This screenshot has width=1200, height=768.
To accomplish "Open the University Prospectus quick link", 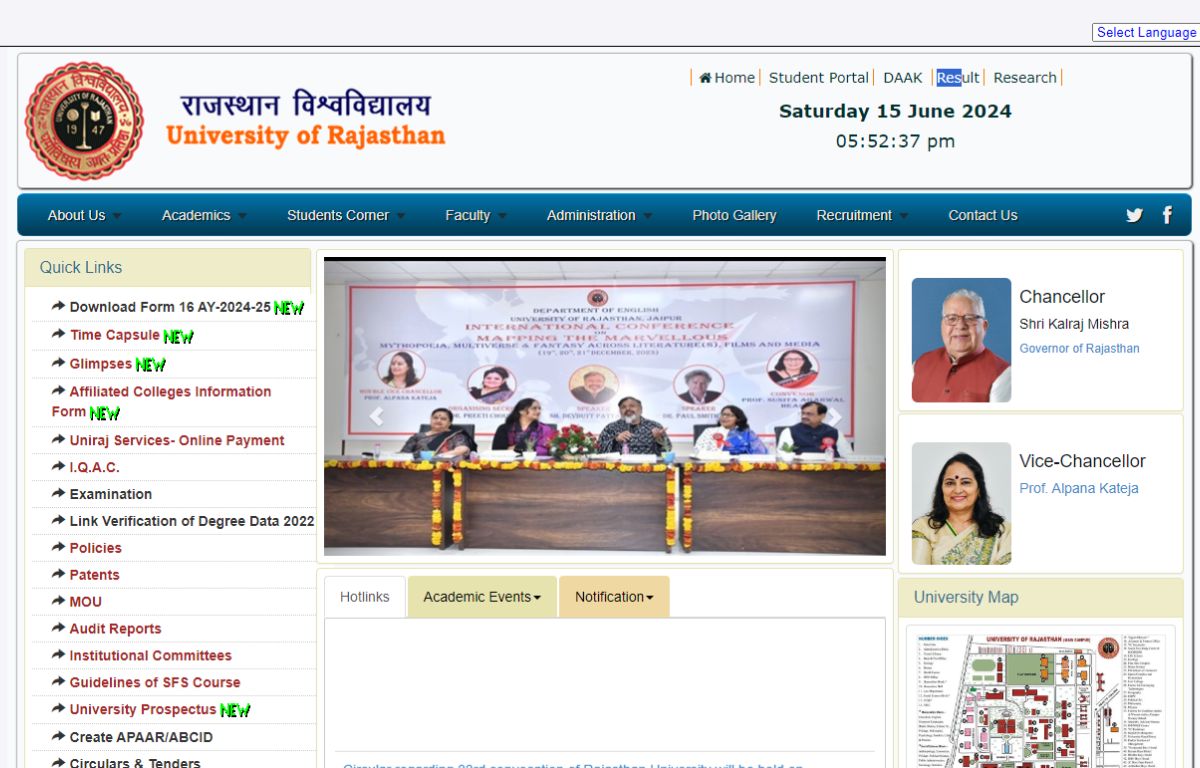I will pyautogui.click(x=143, y=709).
